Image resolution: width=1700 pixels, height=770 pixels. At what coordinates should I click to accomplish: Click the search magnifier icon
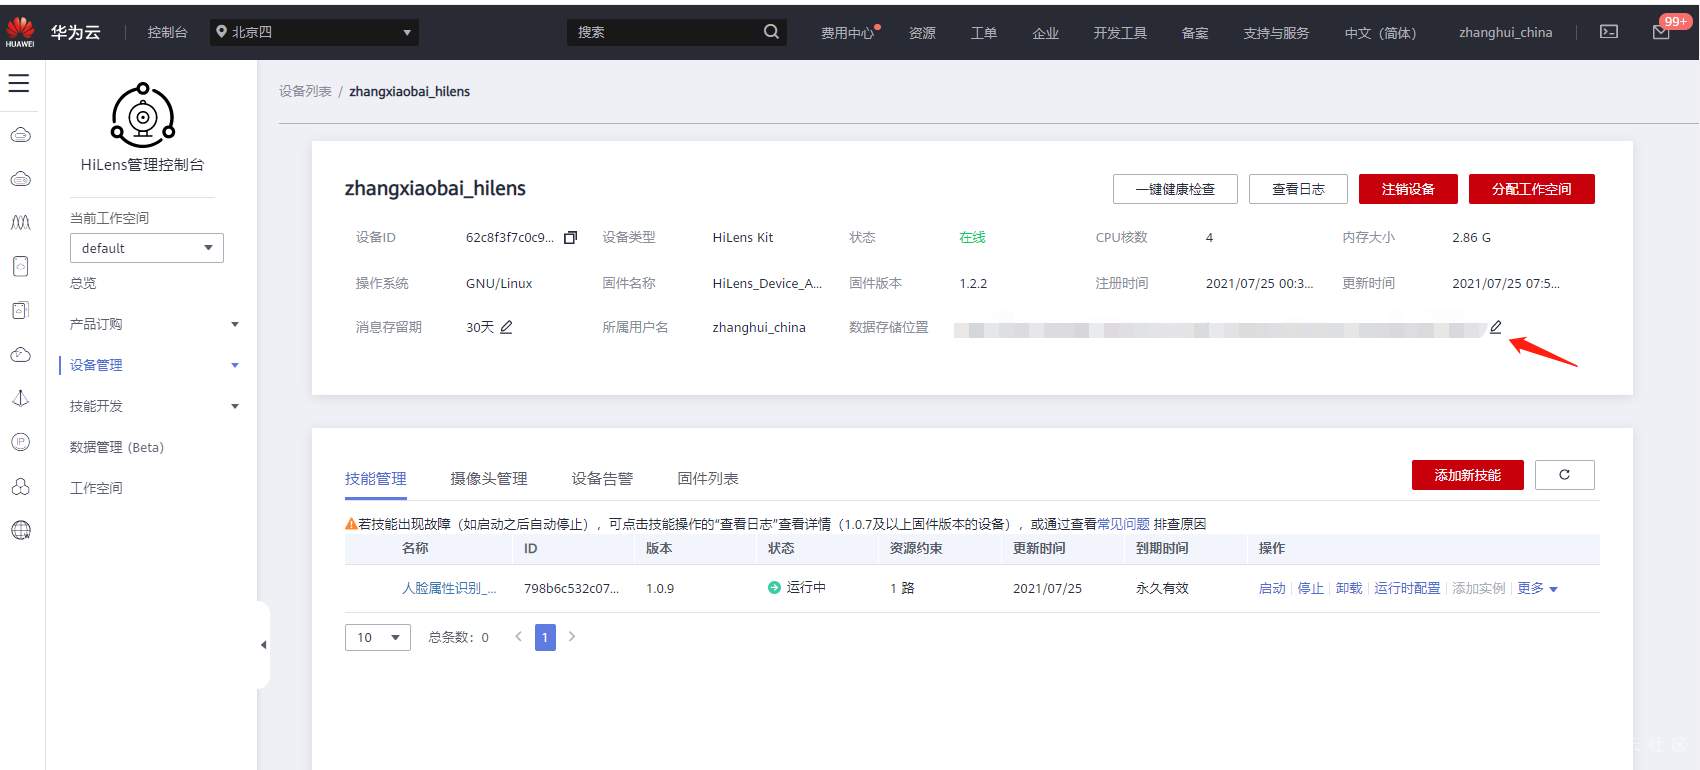771,32
